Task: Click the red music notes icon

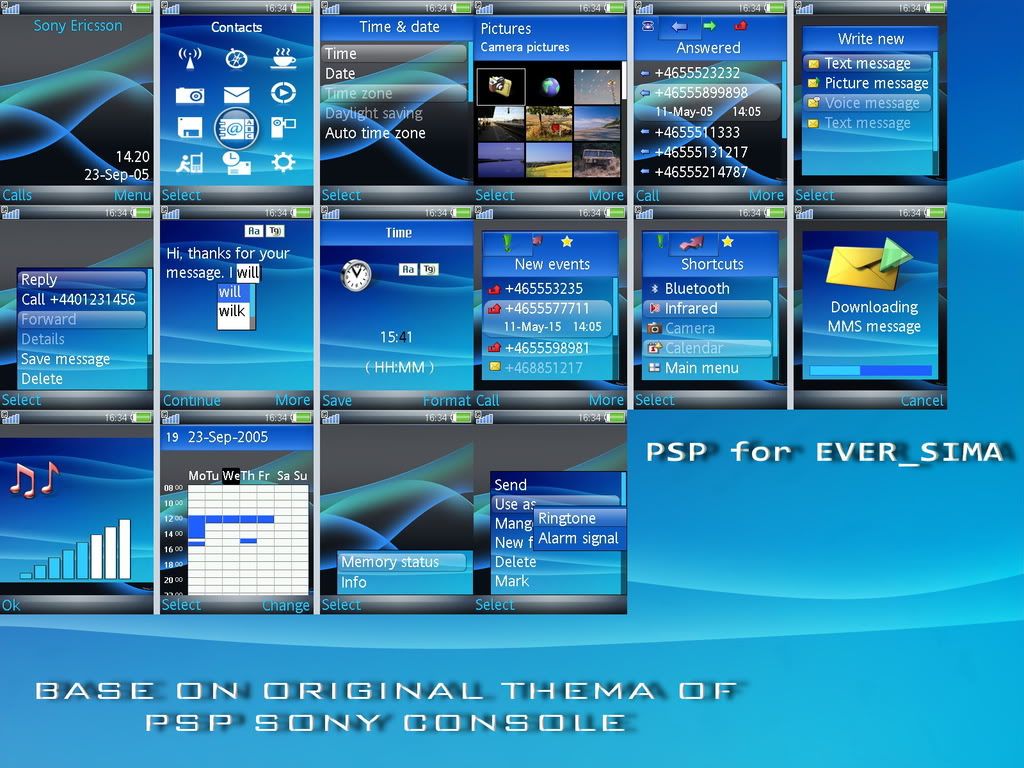Action: click(x=35, y=480)
